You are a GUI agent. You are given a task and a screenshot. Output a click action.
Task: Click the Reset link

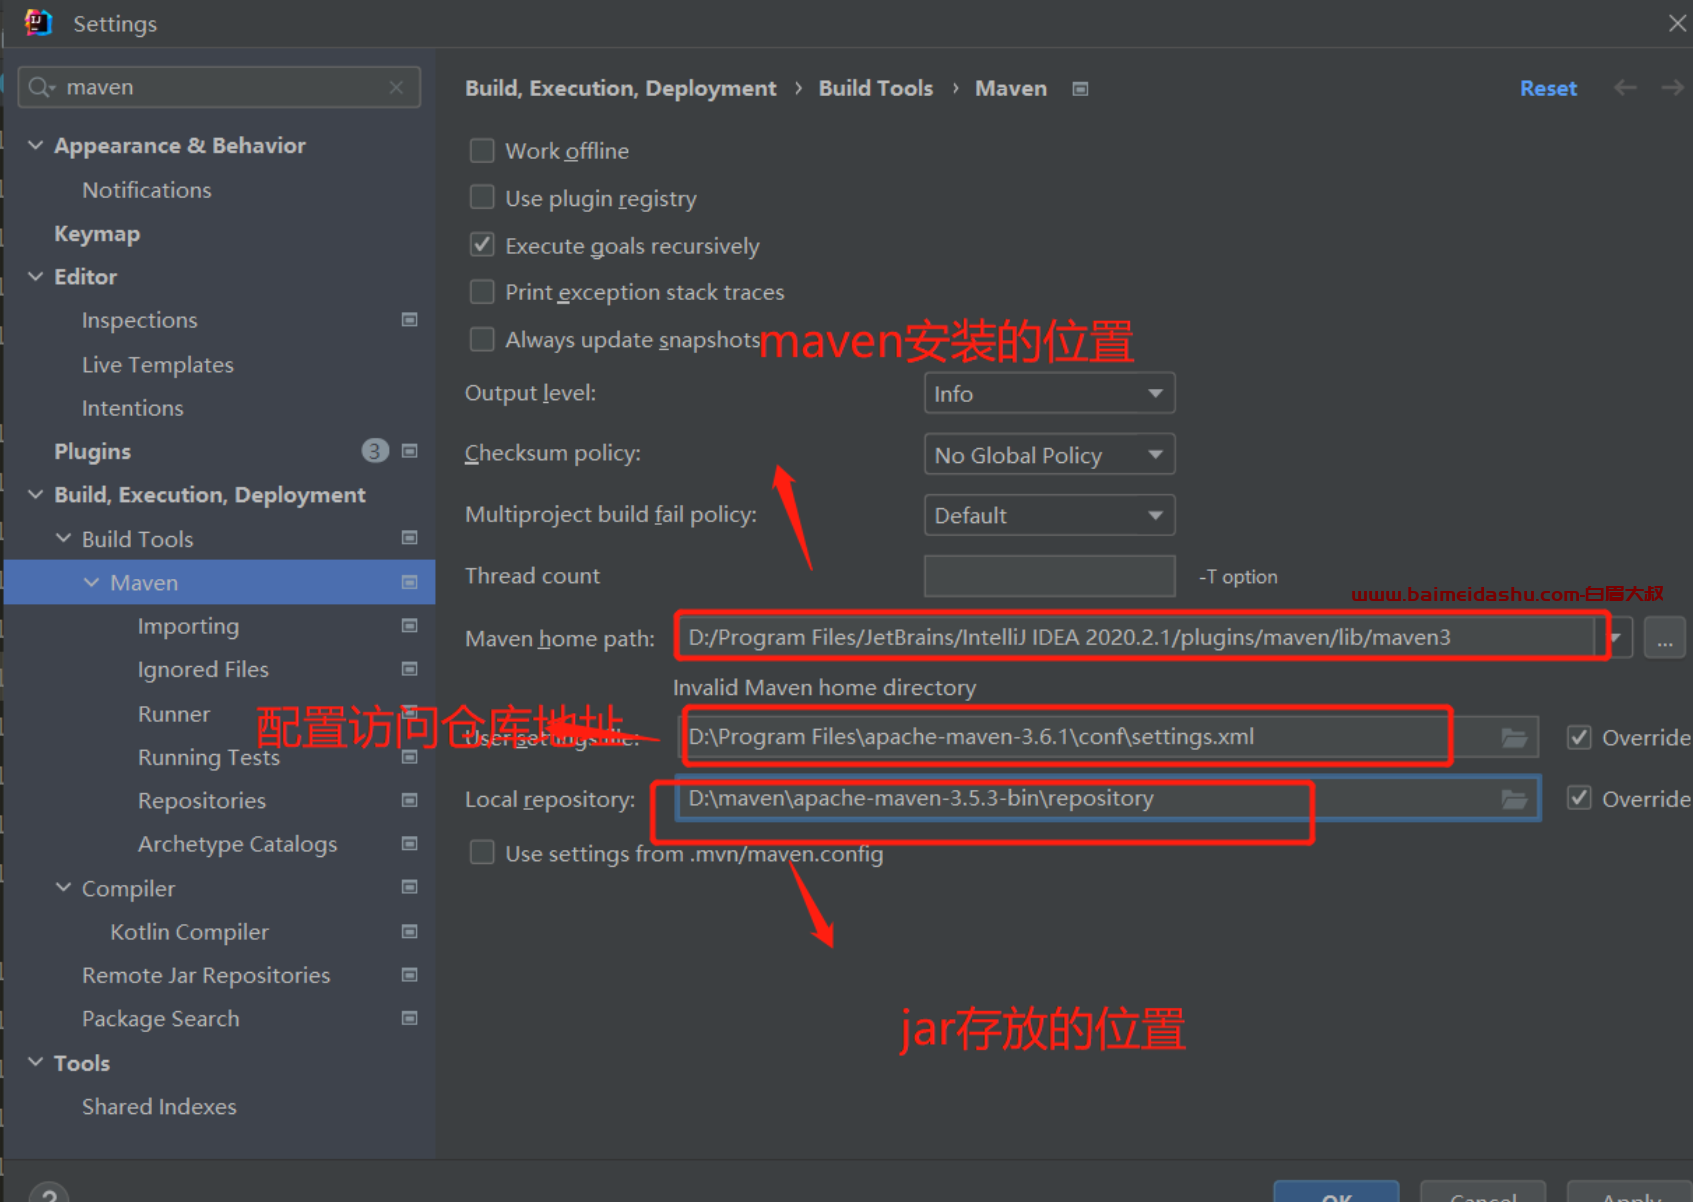[1548, 88]
